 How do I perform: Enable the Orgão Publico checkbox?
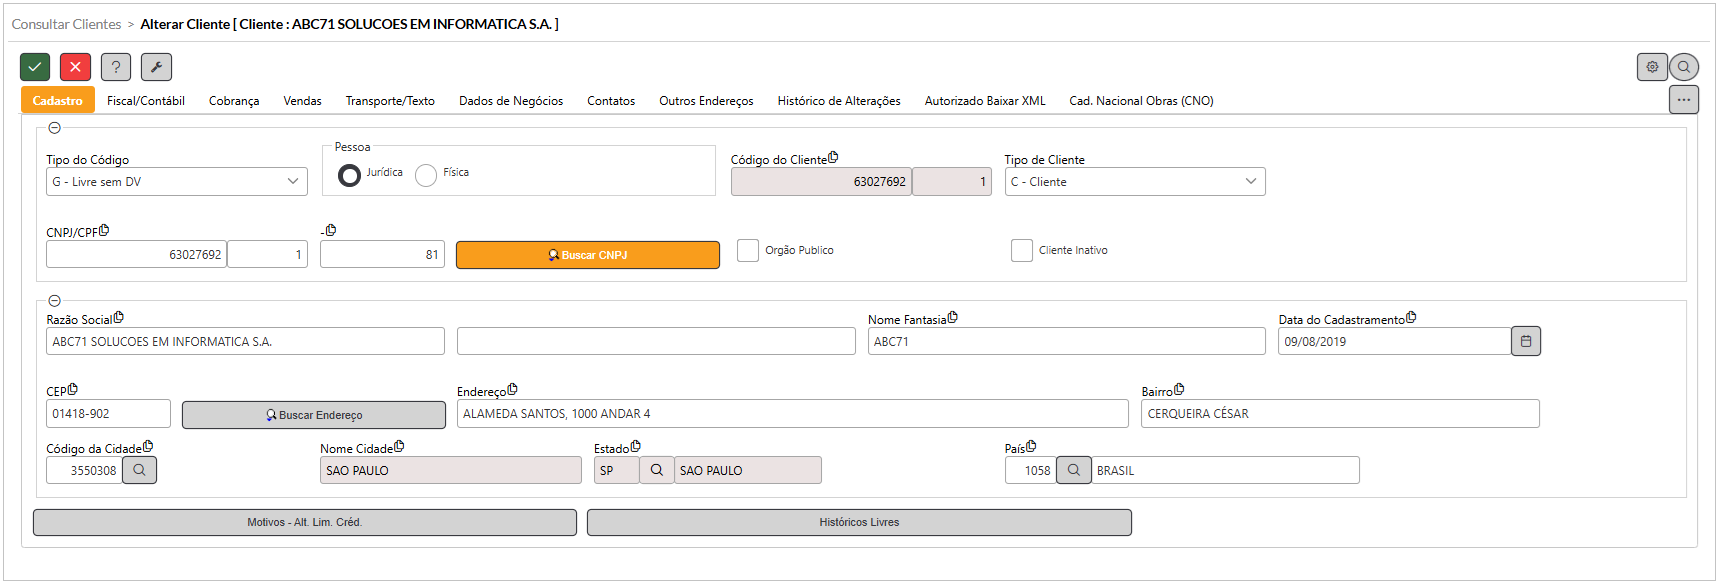748,250
